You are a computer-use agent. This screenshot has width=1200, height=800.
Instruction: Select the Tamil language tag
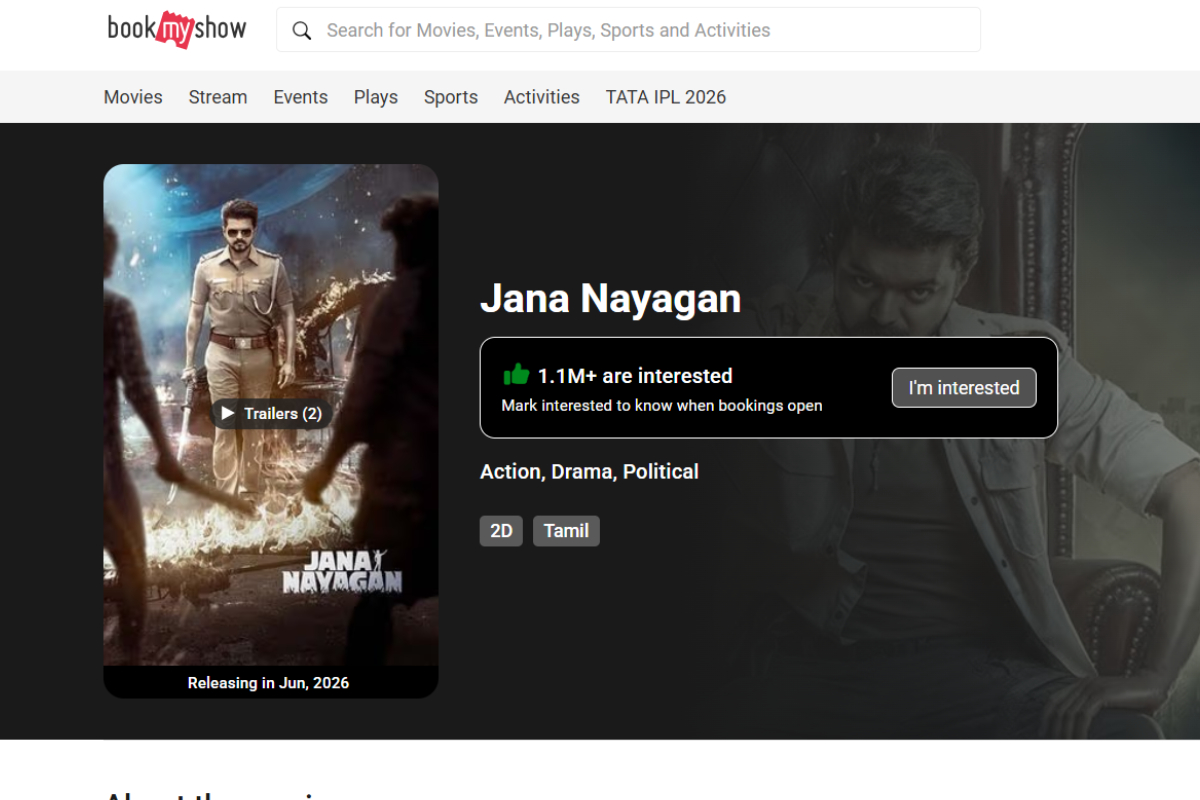pos(566,531)
